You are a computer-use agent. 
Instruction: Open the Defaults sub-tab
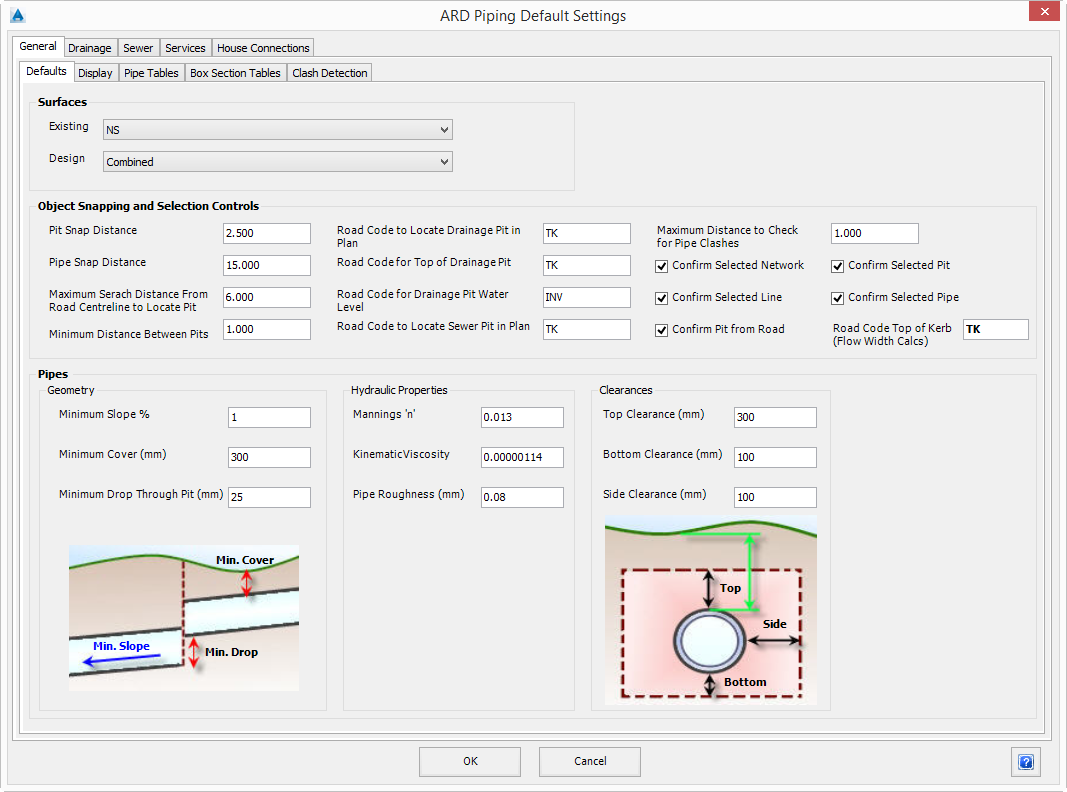point(46,71)
